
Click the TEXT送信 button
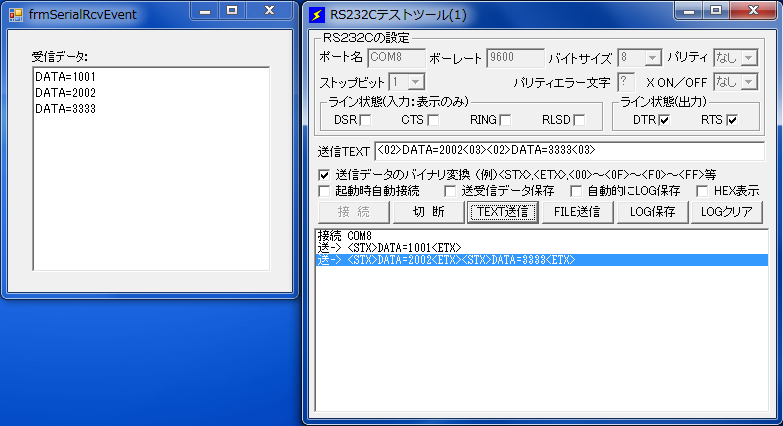(502, 212)
